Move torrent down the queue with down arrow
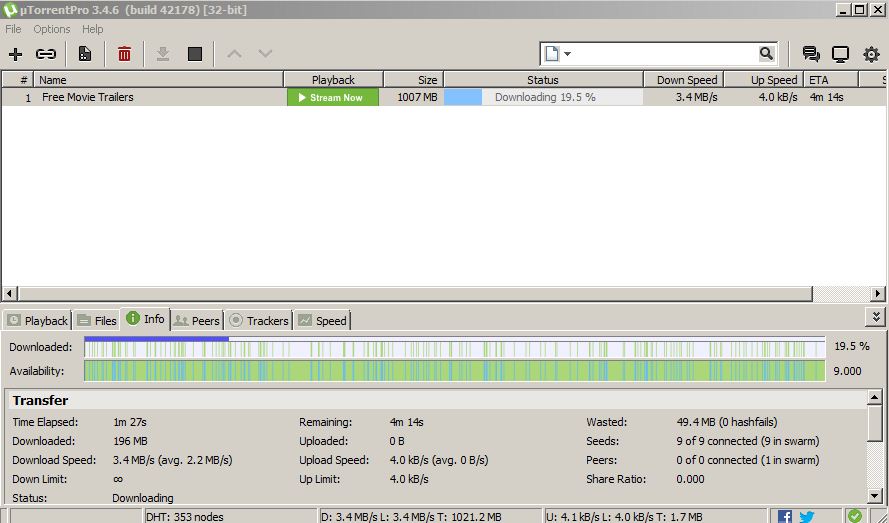The height and width of the screenshot is (523, 889). 265,54
